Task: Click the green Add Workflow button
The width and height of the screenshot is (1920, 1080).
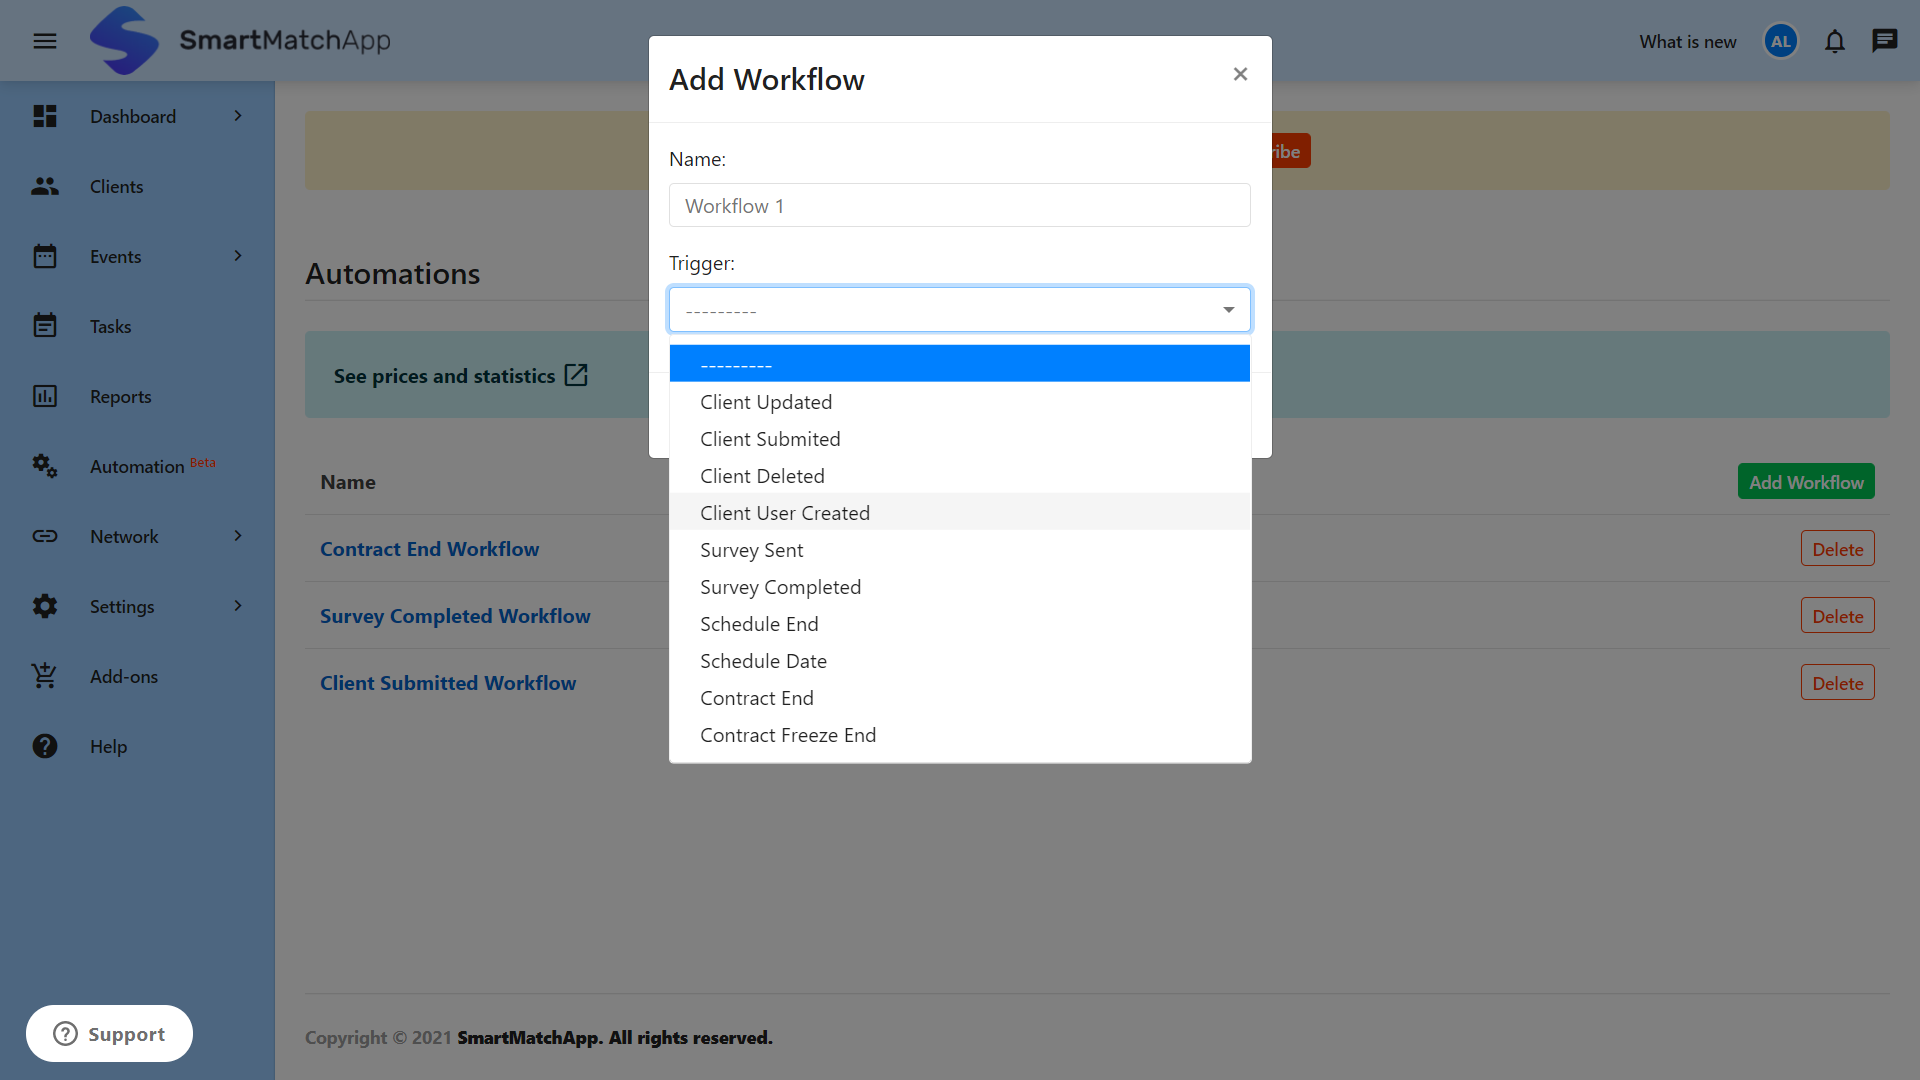Action: [1805, 481]
